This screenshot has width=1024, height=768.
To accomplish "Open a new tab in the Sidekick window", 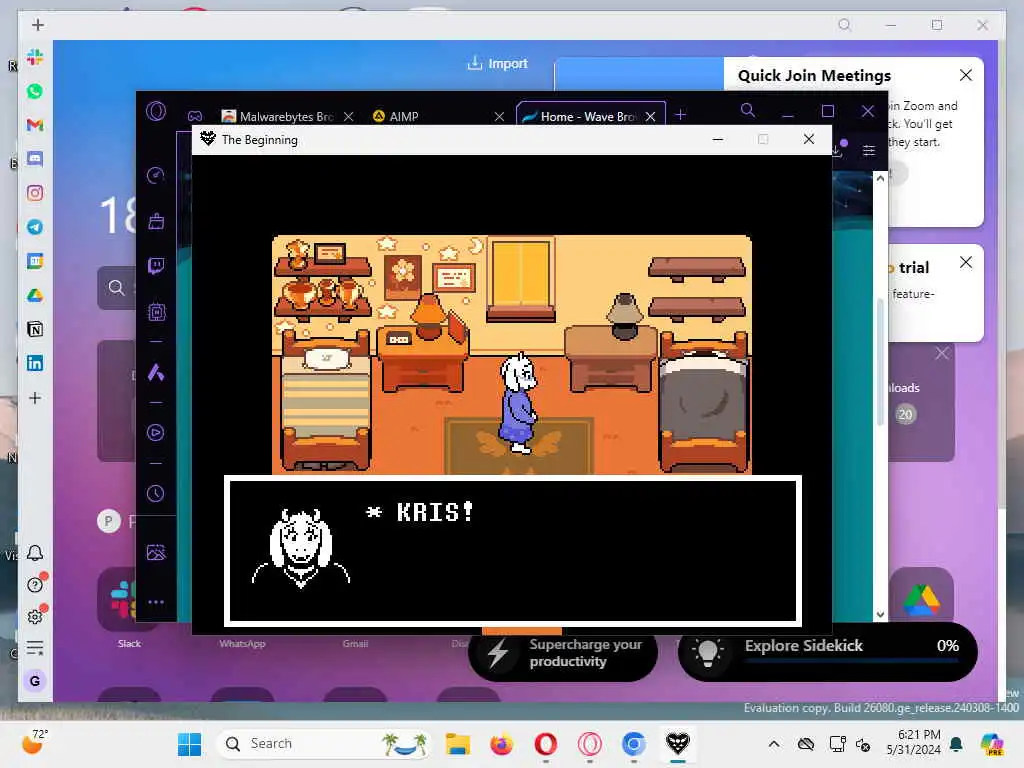I will pyautogui.click(x=38, y=25).
